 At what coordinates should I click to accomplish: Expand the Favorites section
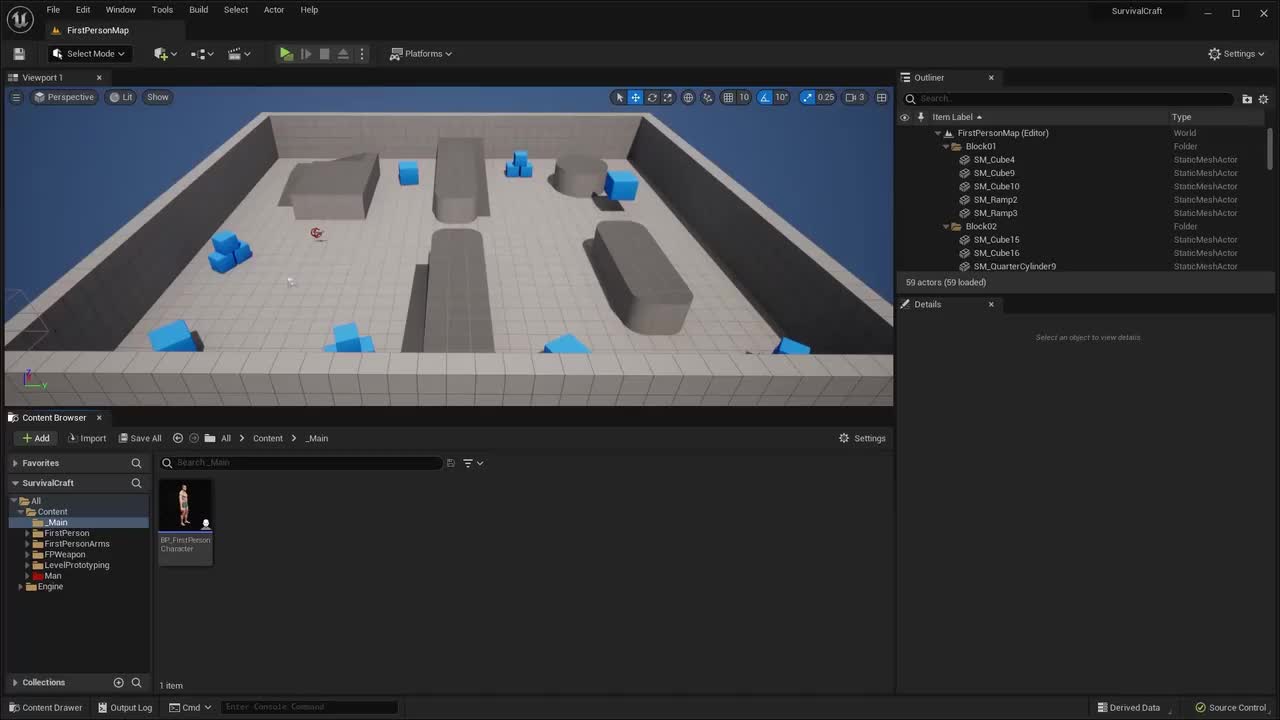pos(15,463)
